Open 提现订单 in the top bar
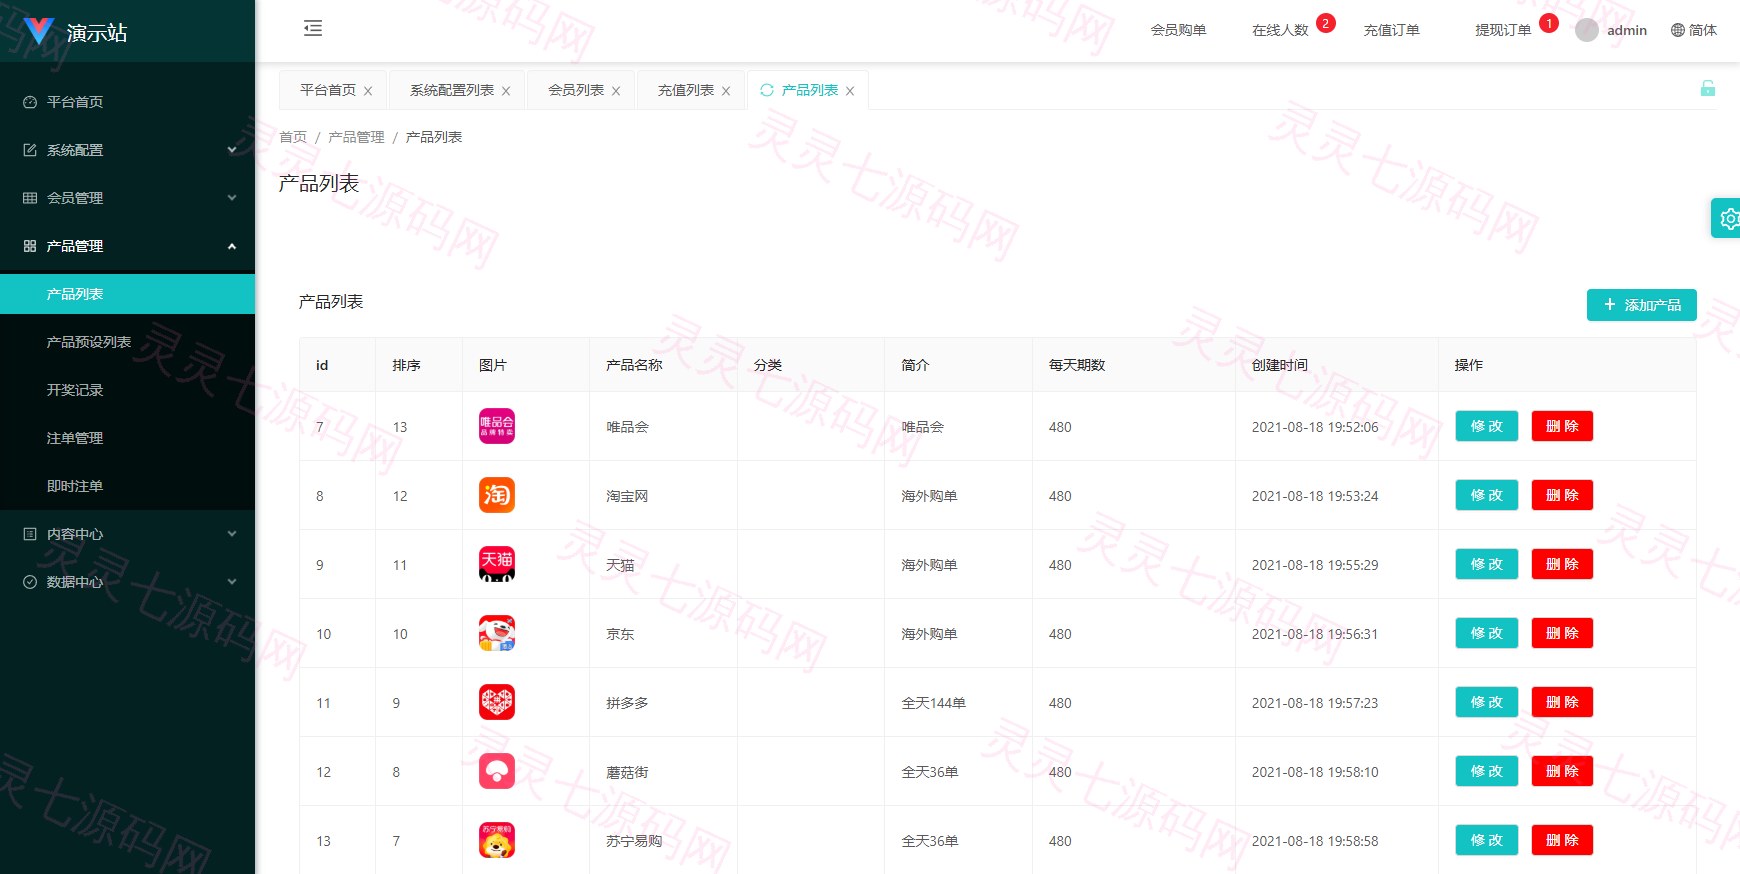The width and height of the screenshot is (1740, 874). coord(1503,30)
